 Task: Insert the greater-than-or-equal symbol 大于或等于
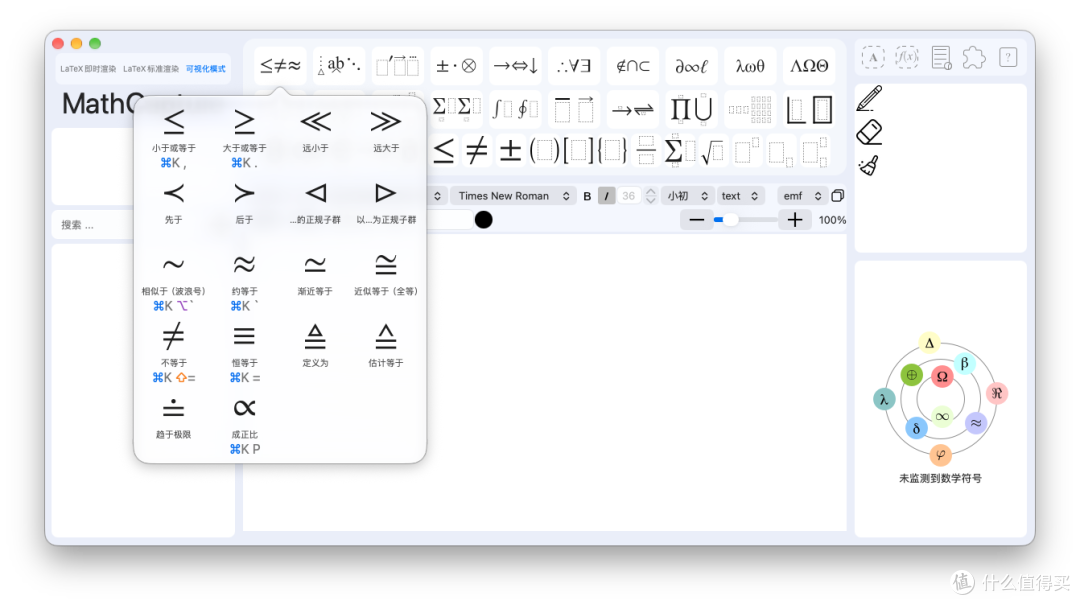point(244,123)
